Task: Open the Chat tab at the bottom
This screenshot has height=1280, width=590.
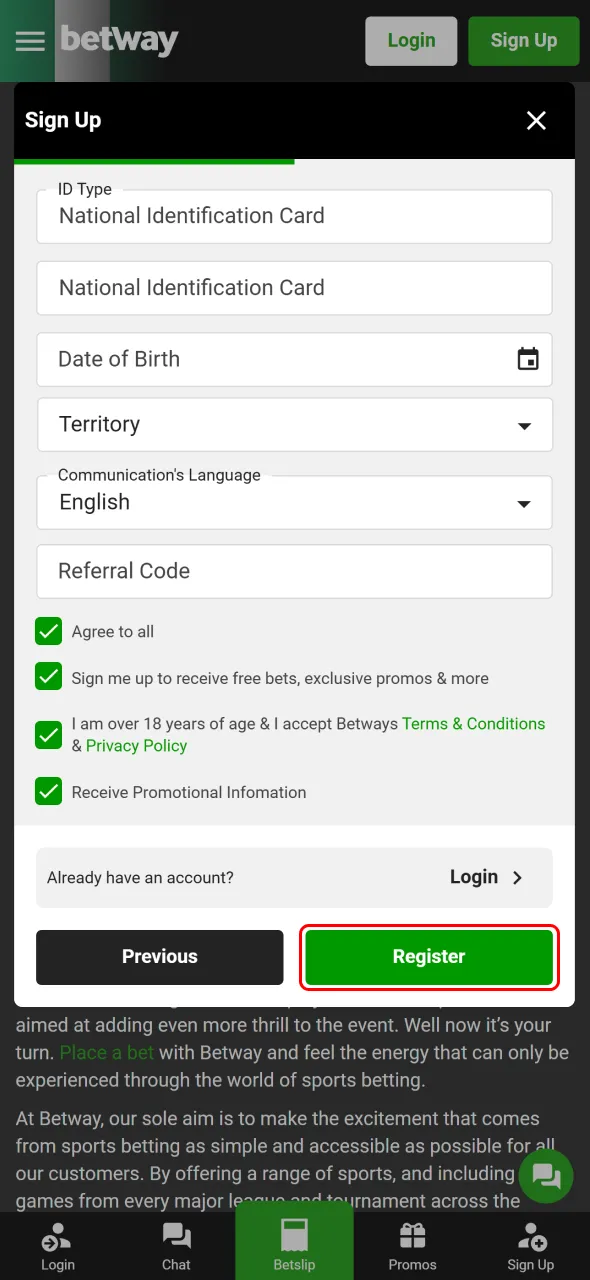Action: click(x=176, y=1245)
